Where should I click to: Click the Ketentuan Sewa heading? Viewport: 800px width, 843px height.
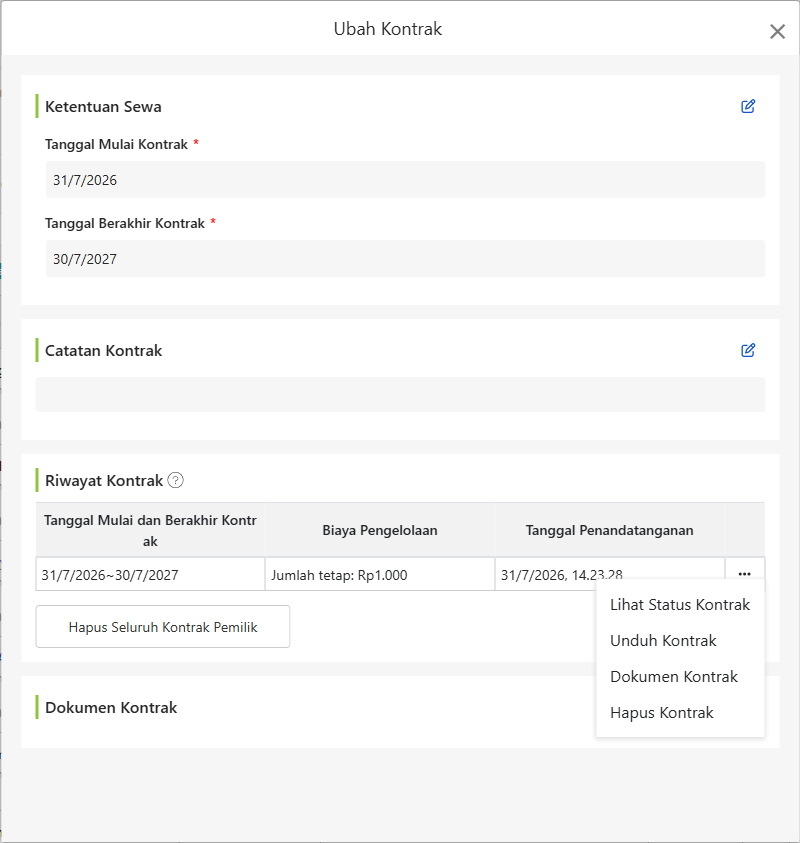tap(103, 106)
